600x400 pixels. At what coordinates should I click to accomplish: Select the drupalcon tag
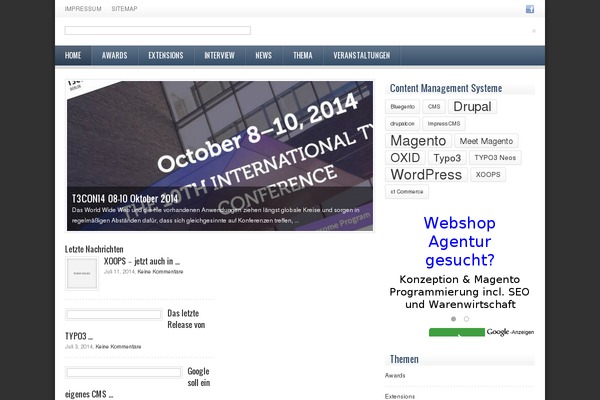click(x=402, y=124)
